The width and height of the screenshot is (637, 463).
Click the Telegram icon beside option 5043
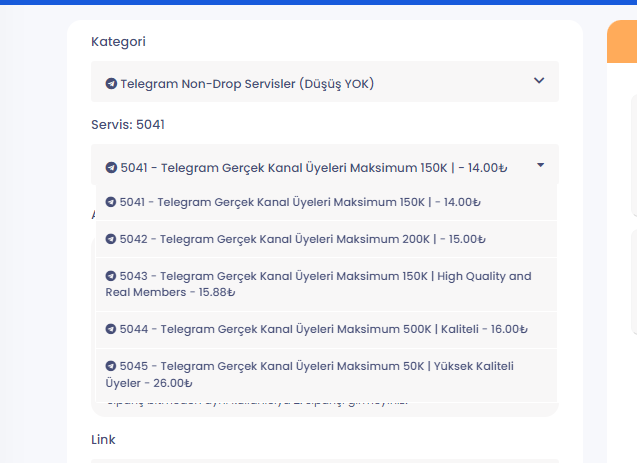(111, 276)
